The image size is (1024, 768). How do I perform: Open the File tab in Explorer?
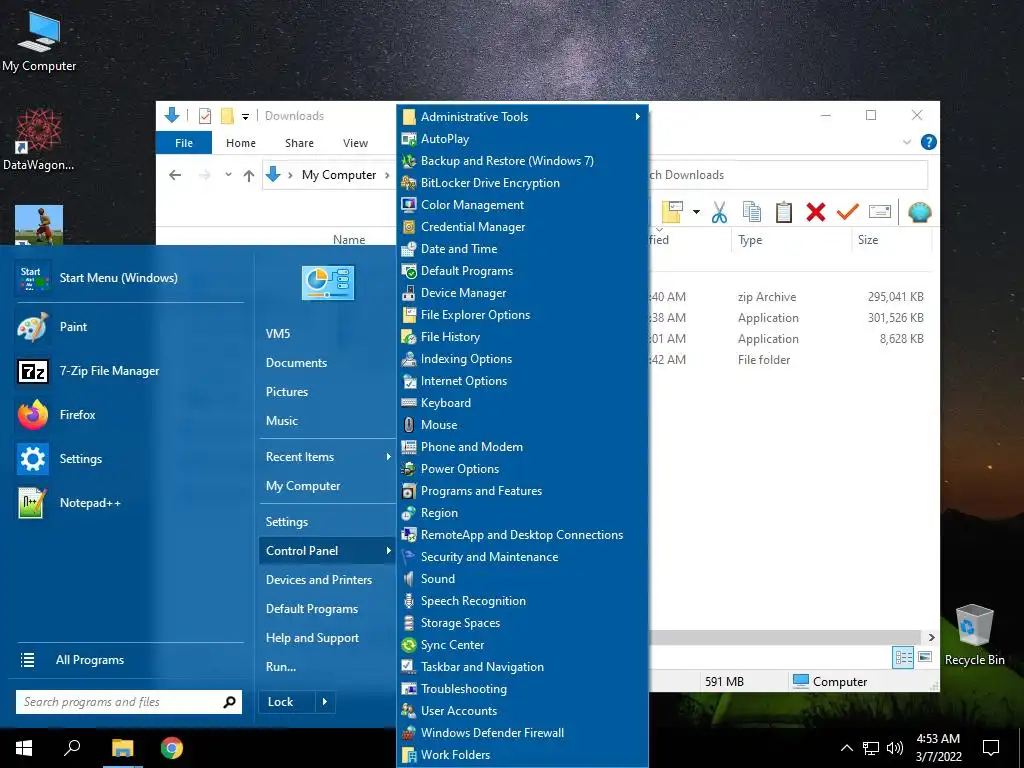click(184, 142)
